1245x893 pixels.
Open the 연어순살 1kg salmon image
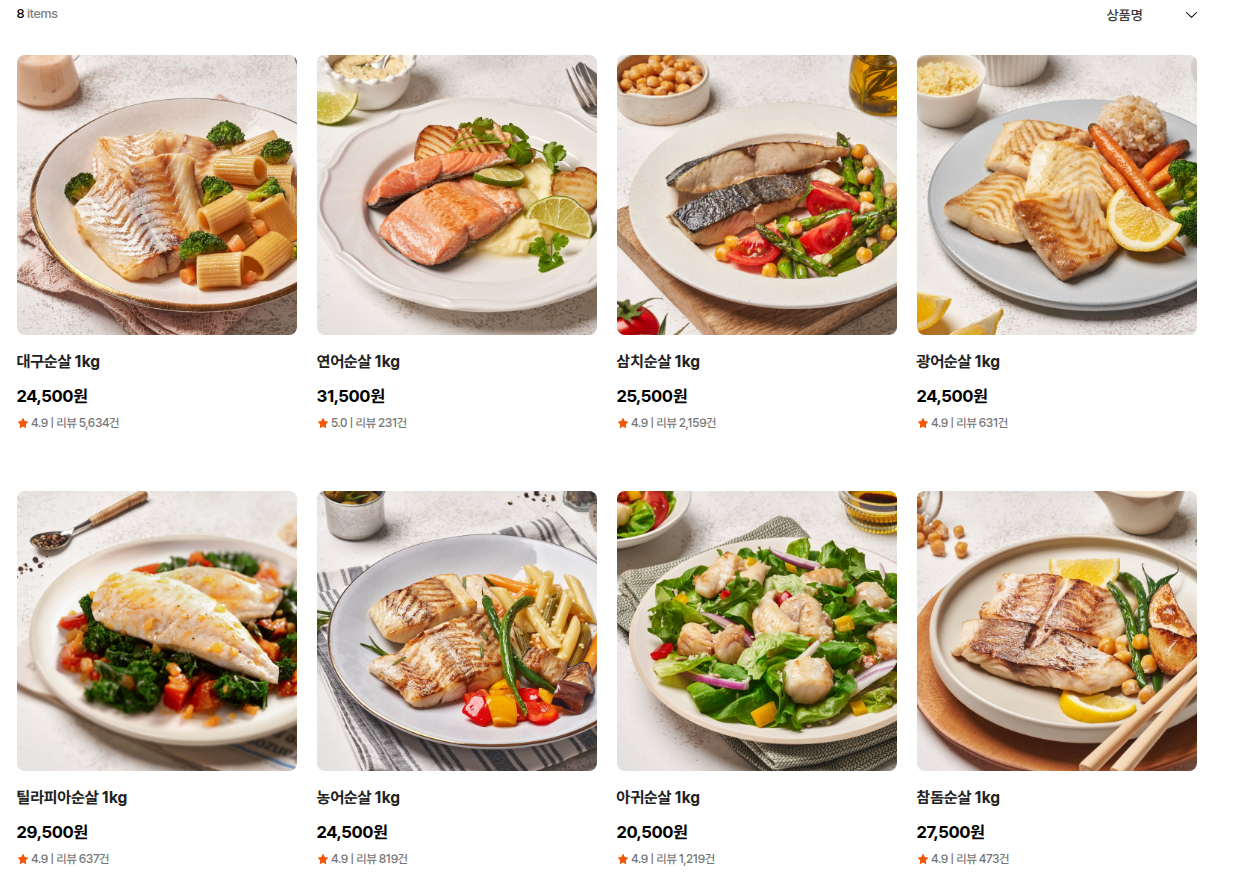[x=457, y=195]
